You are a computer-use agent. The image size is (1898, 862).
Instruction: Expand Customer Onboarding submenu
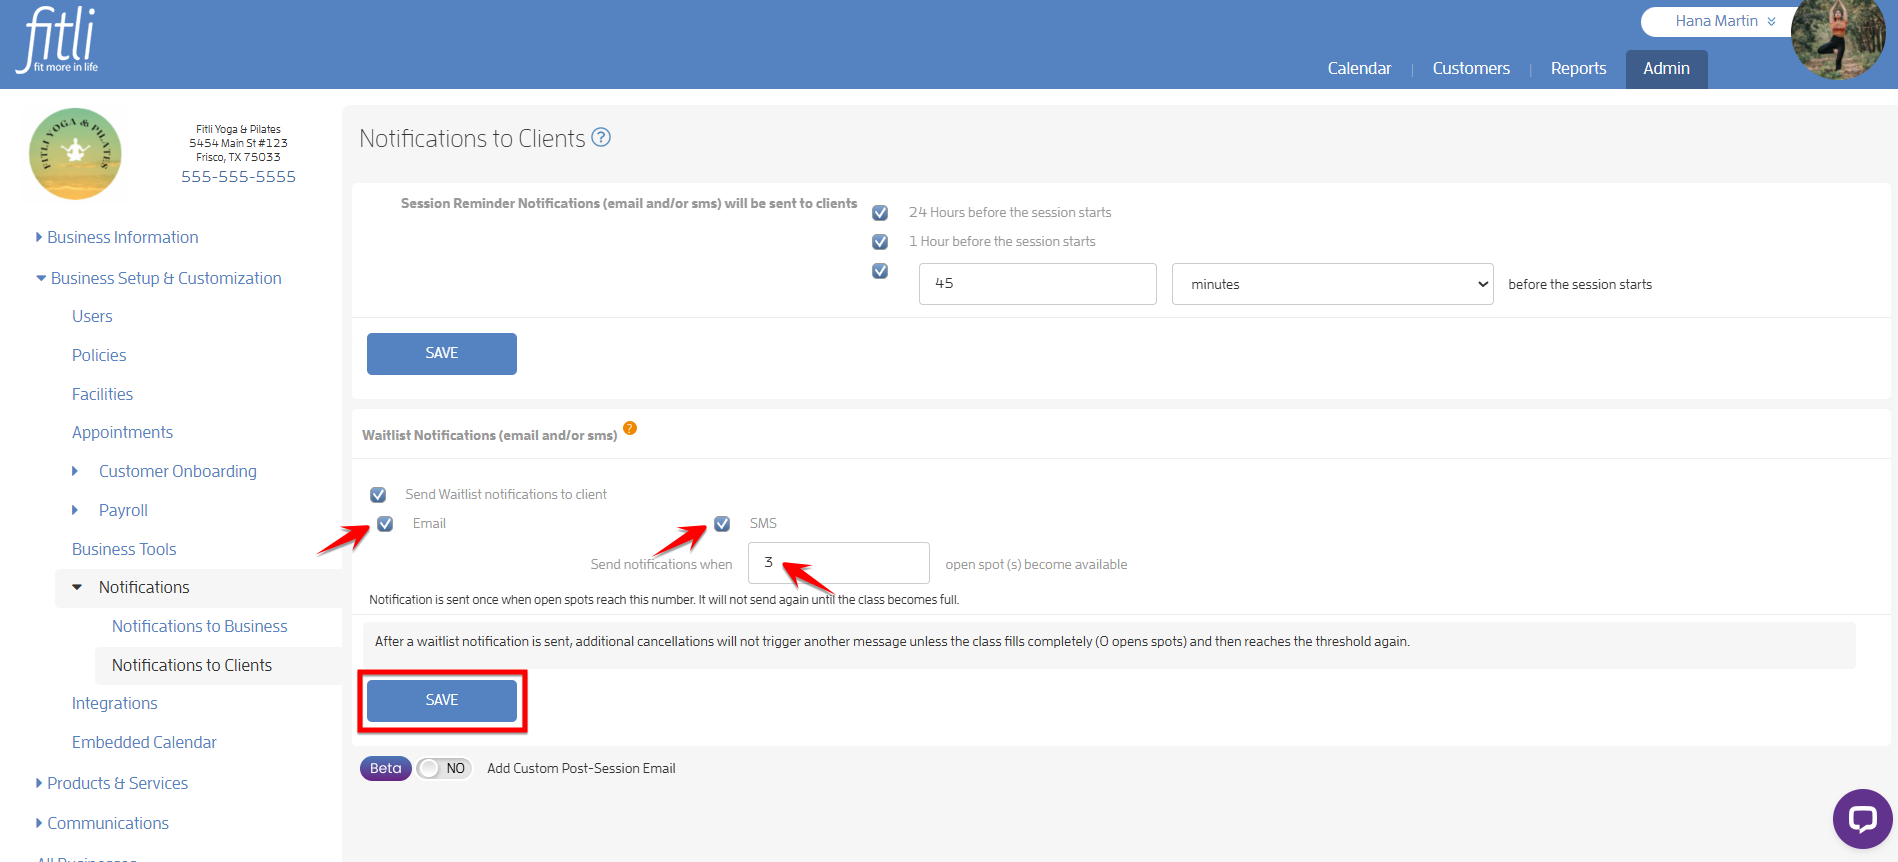pos(165,471)
